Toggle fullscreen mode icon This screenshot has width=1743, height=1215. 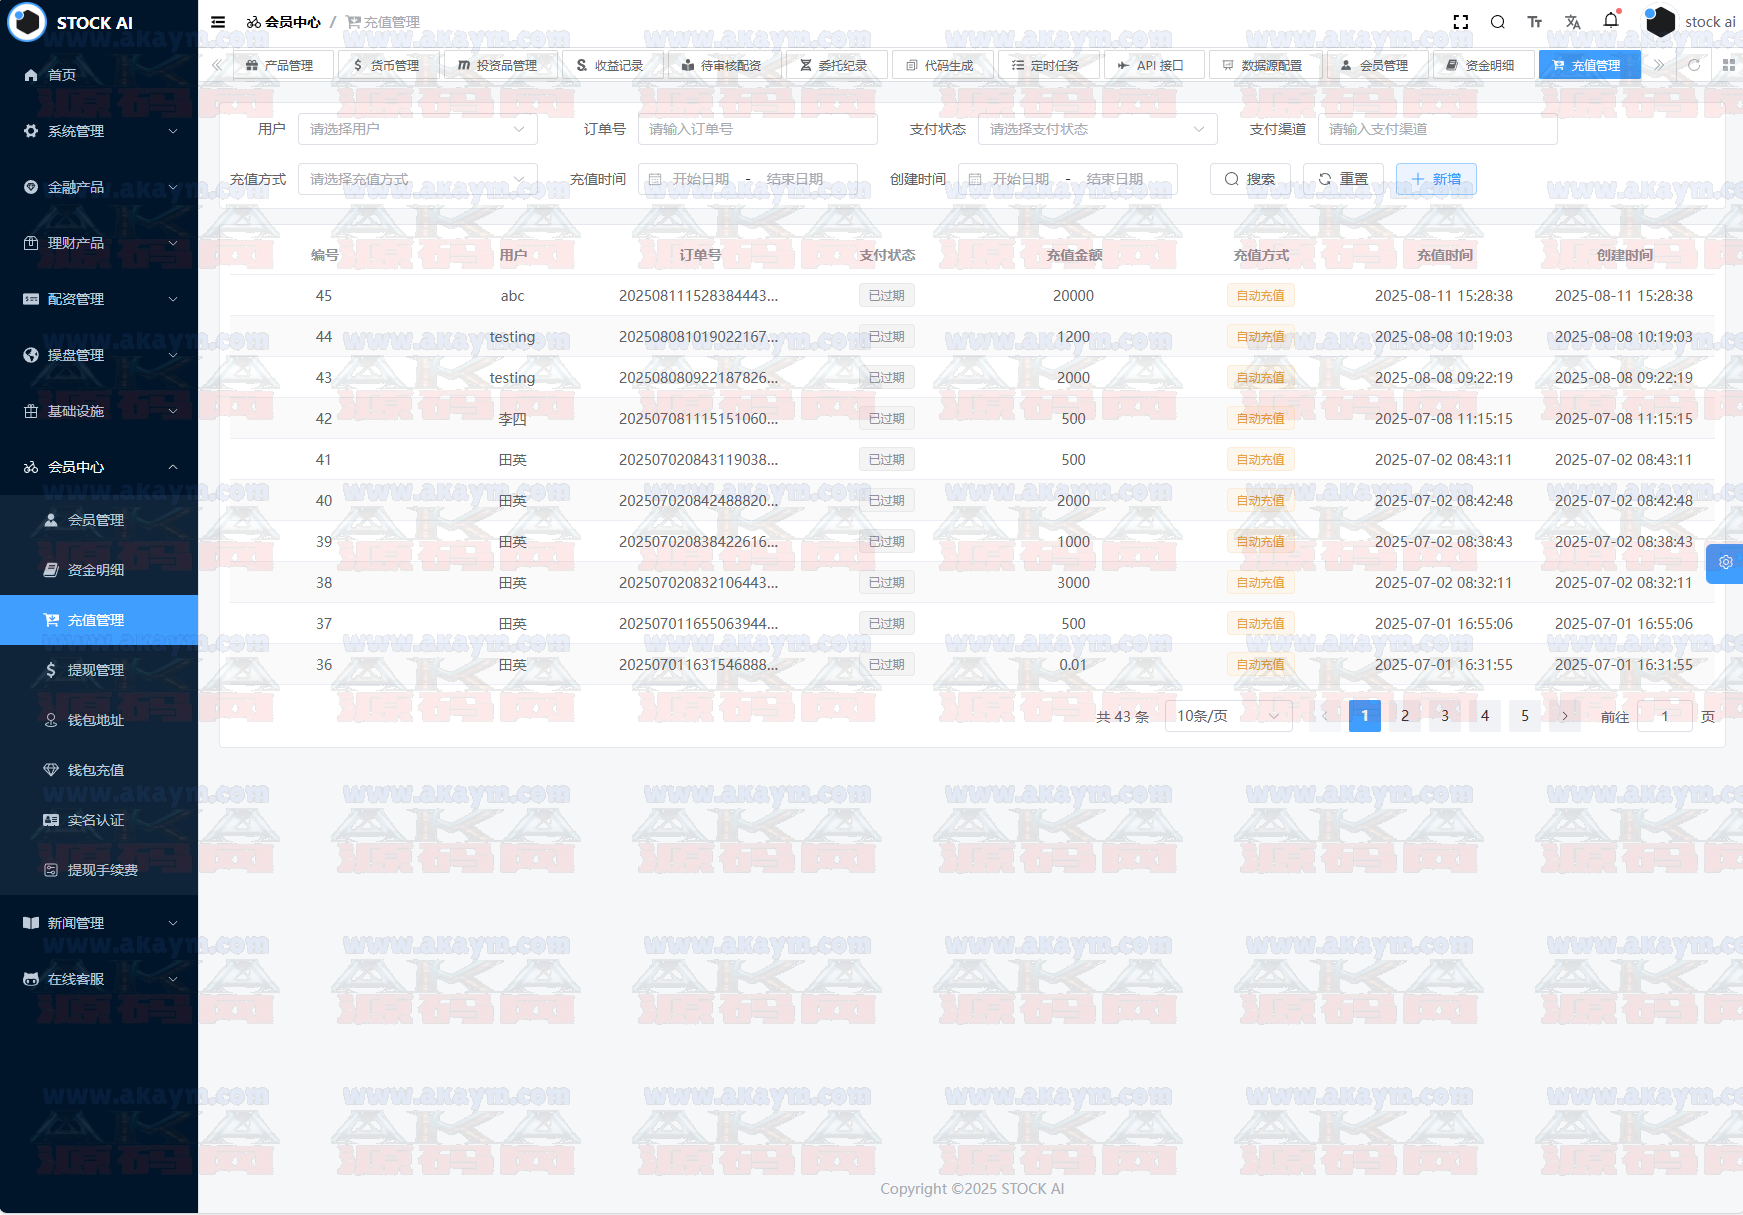(1461, 22)
